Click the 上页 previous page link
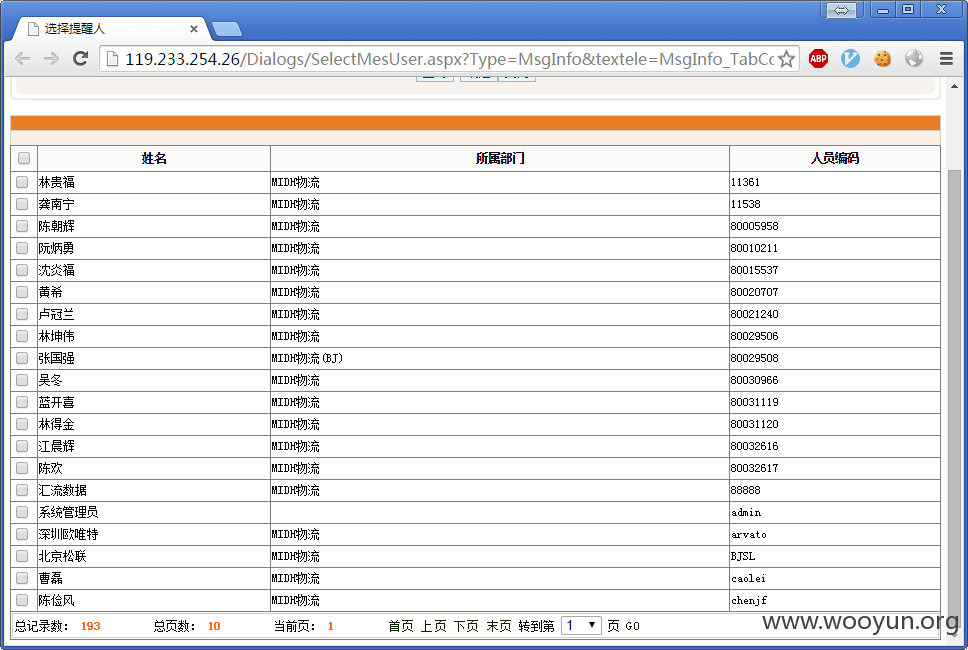 click(x=433, y=626)
